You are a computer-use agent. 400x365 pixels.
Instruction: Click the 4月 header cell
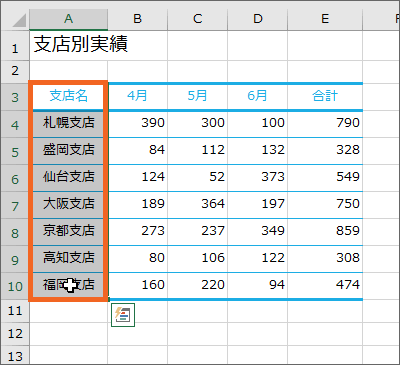(138, 97)
